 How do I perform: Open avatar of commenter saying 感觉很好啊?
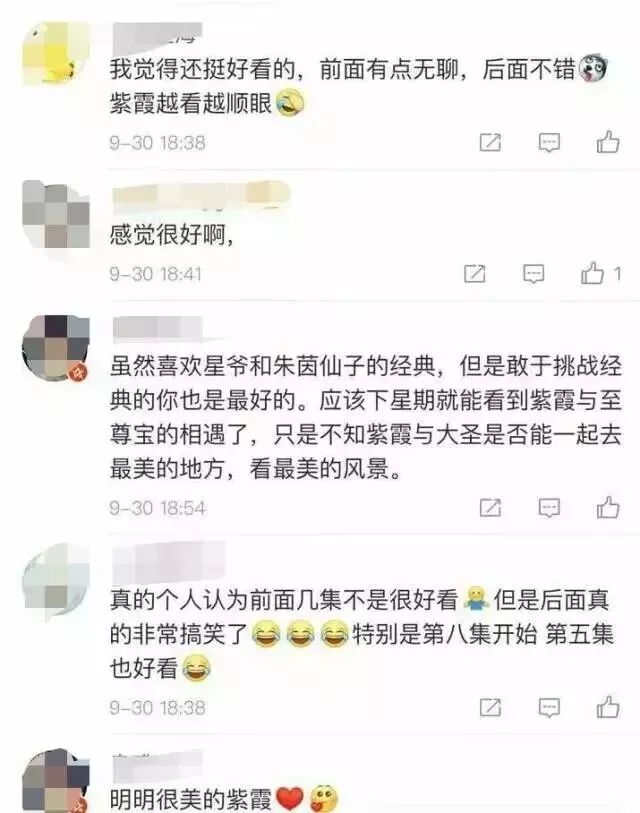pyautogui.click(x=55, y=214)
